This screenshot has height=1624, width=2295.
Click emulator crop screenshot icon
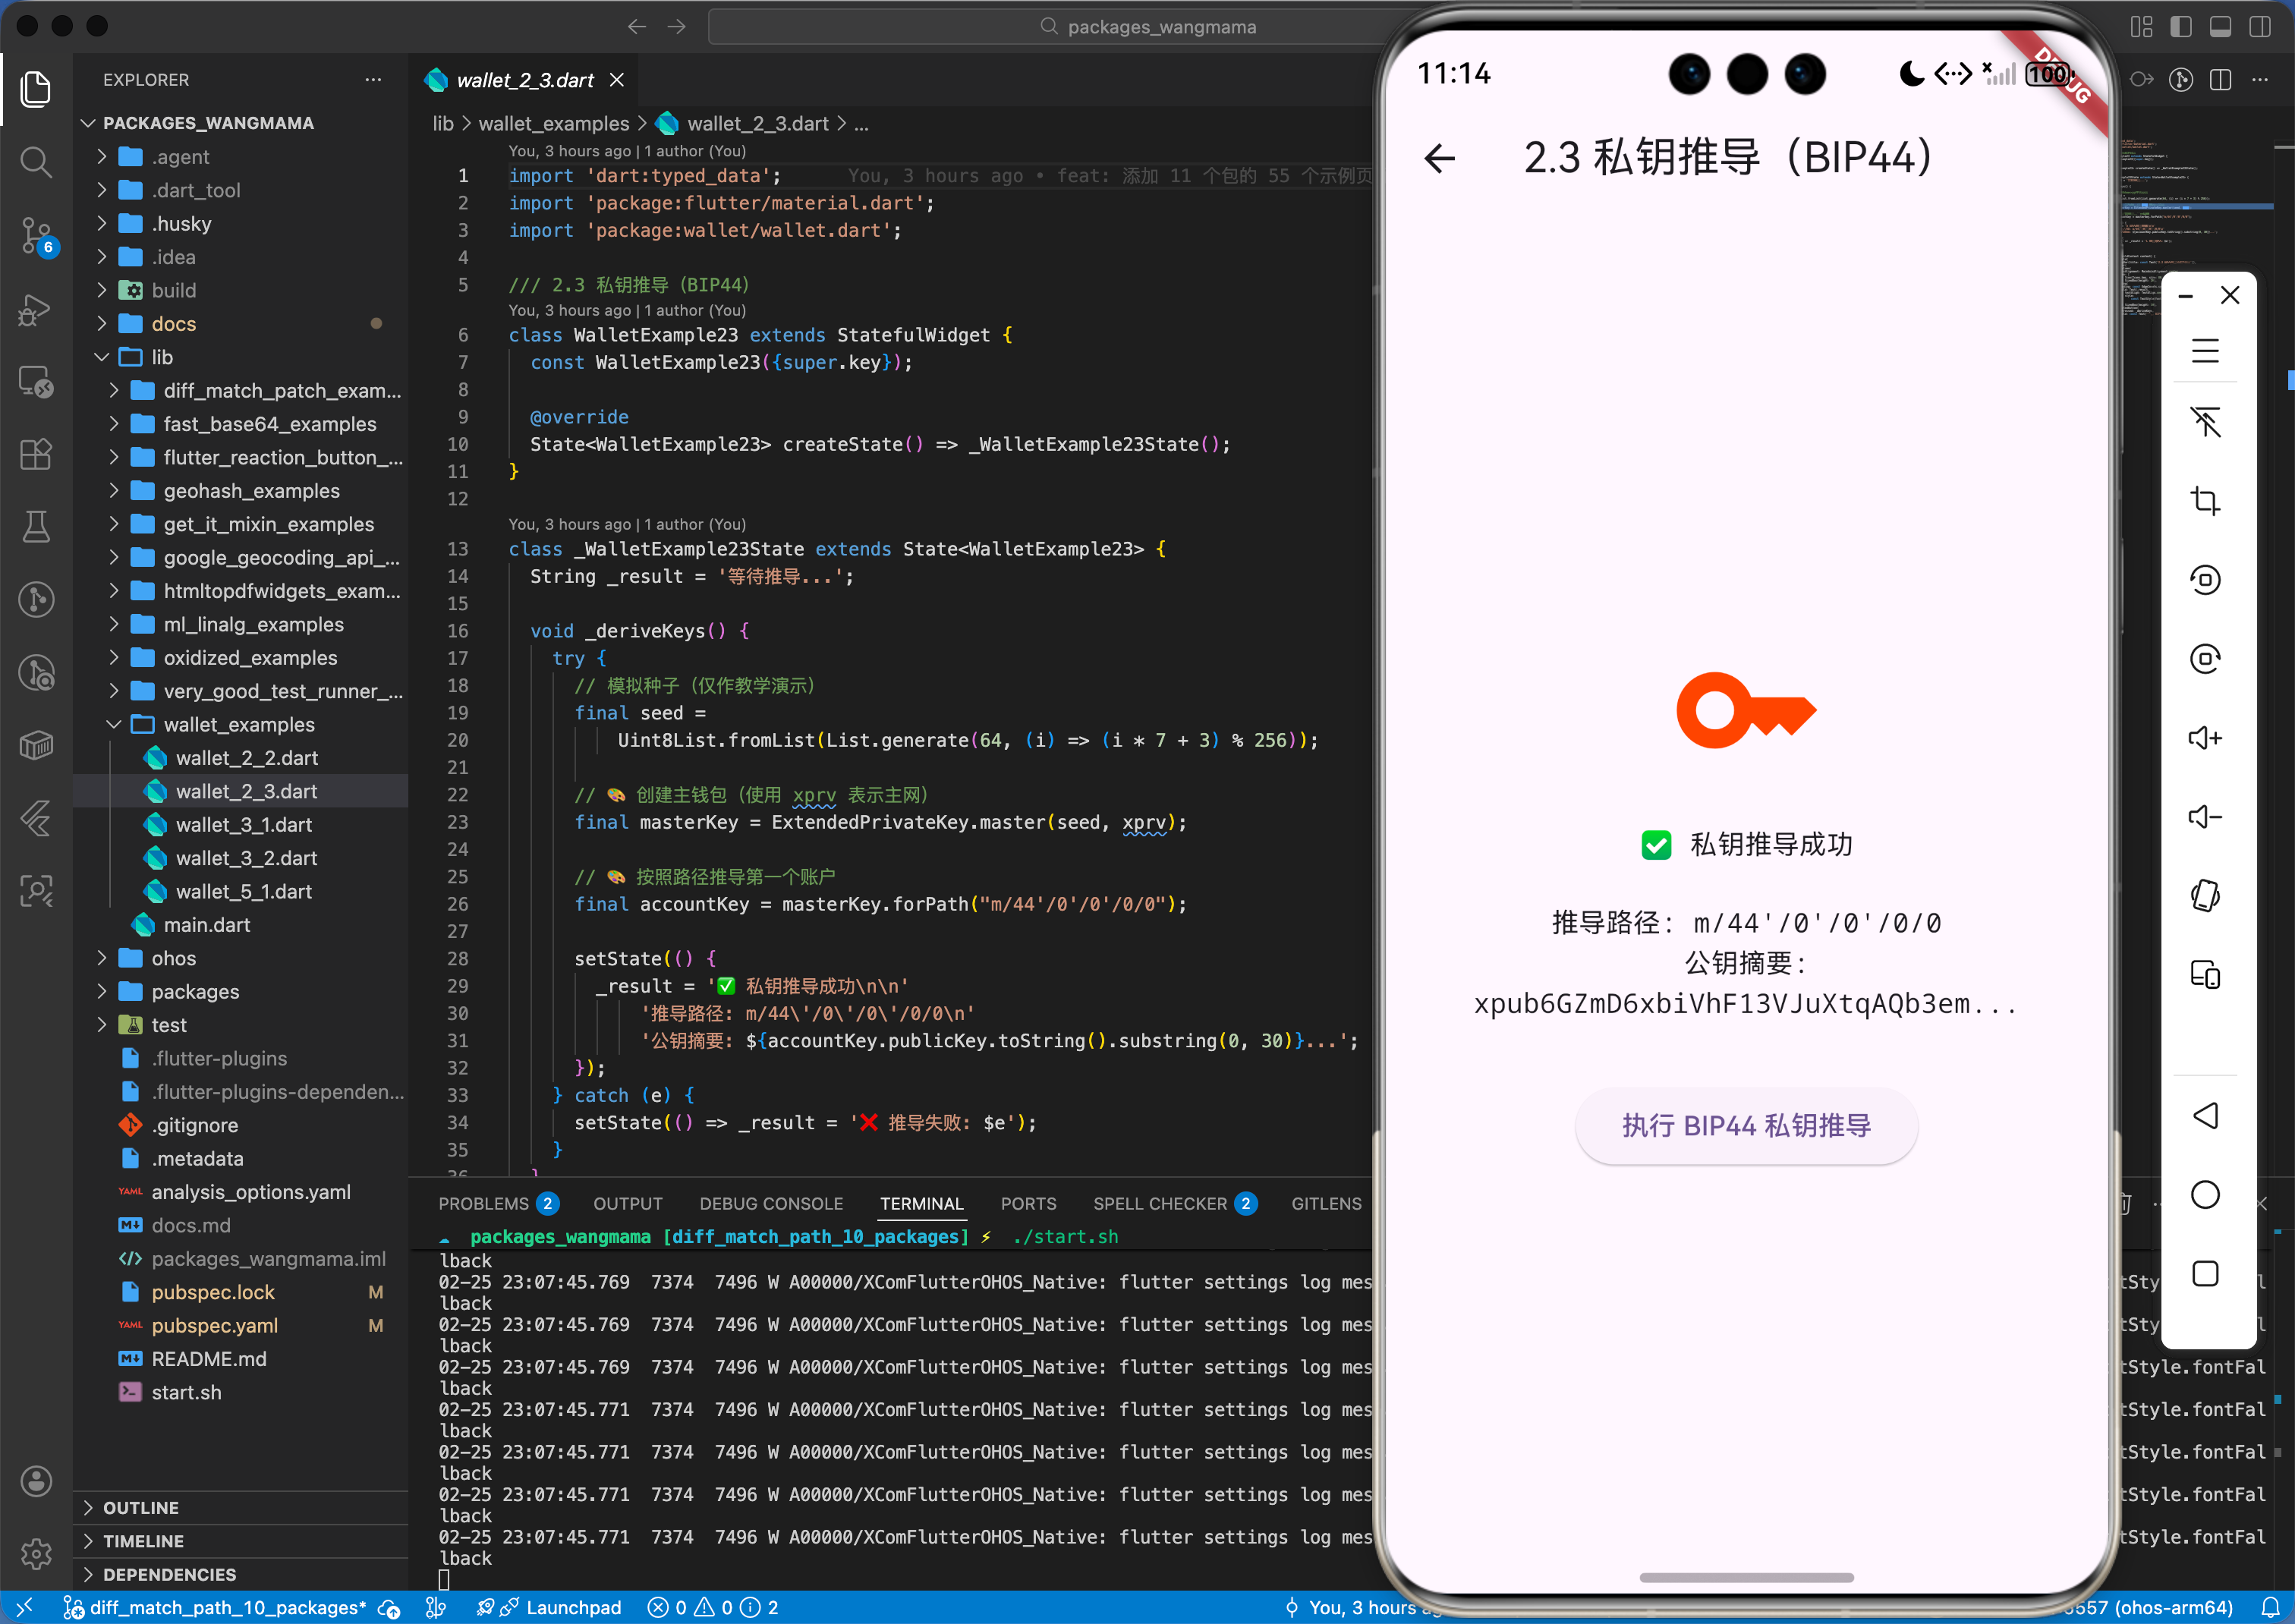[x=2204, y=500]
